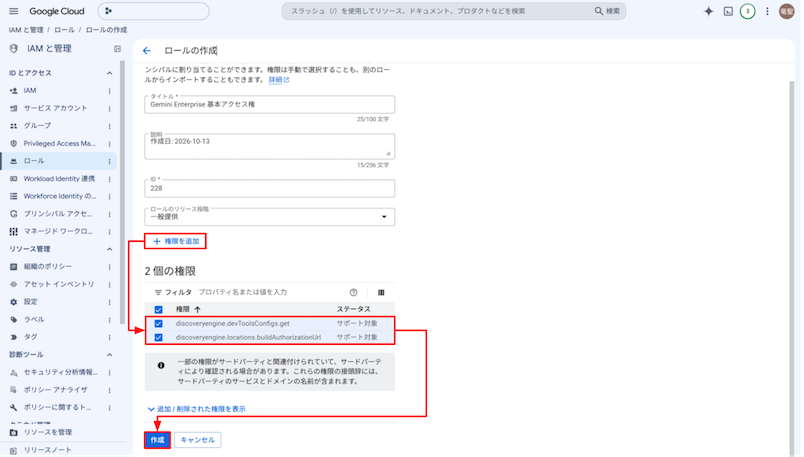
Task: Open the top-bar more options menu
Action: pos(767,11)
